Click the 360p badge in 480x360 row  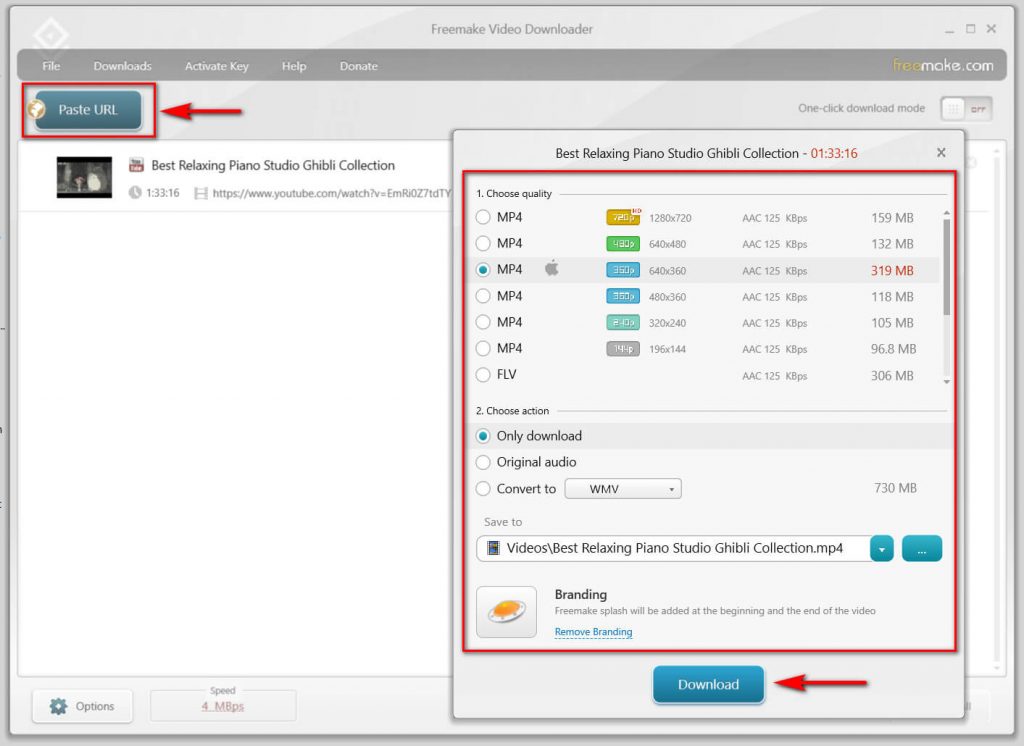[x=623, y=296]
